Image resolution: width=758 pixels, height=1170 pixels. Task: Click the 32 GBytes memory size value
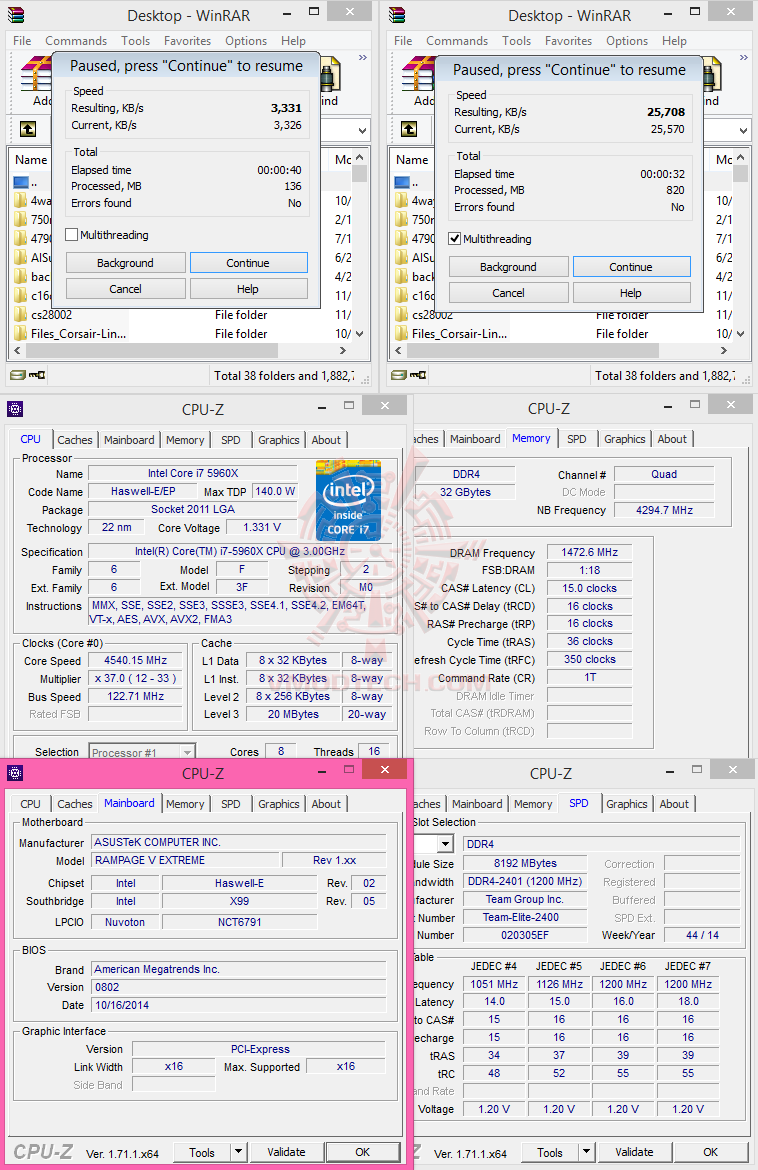tap(466, 492)
